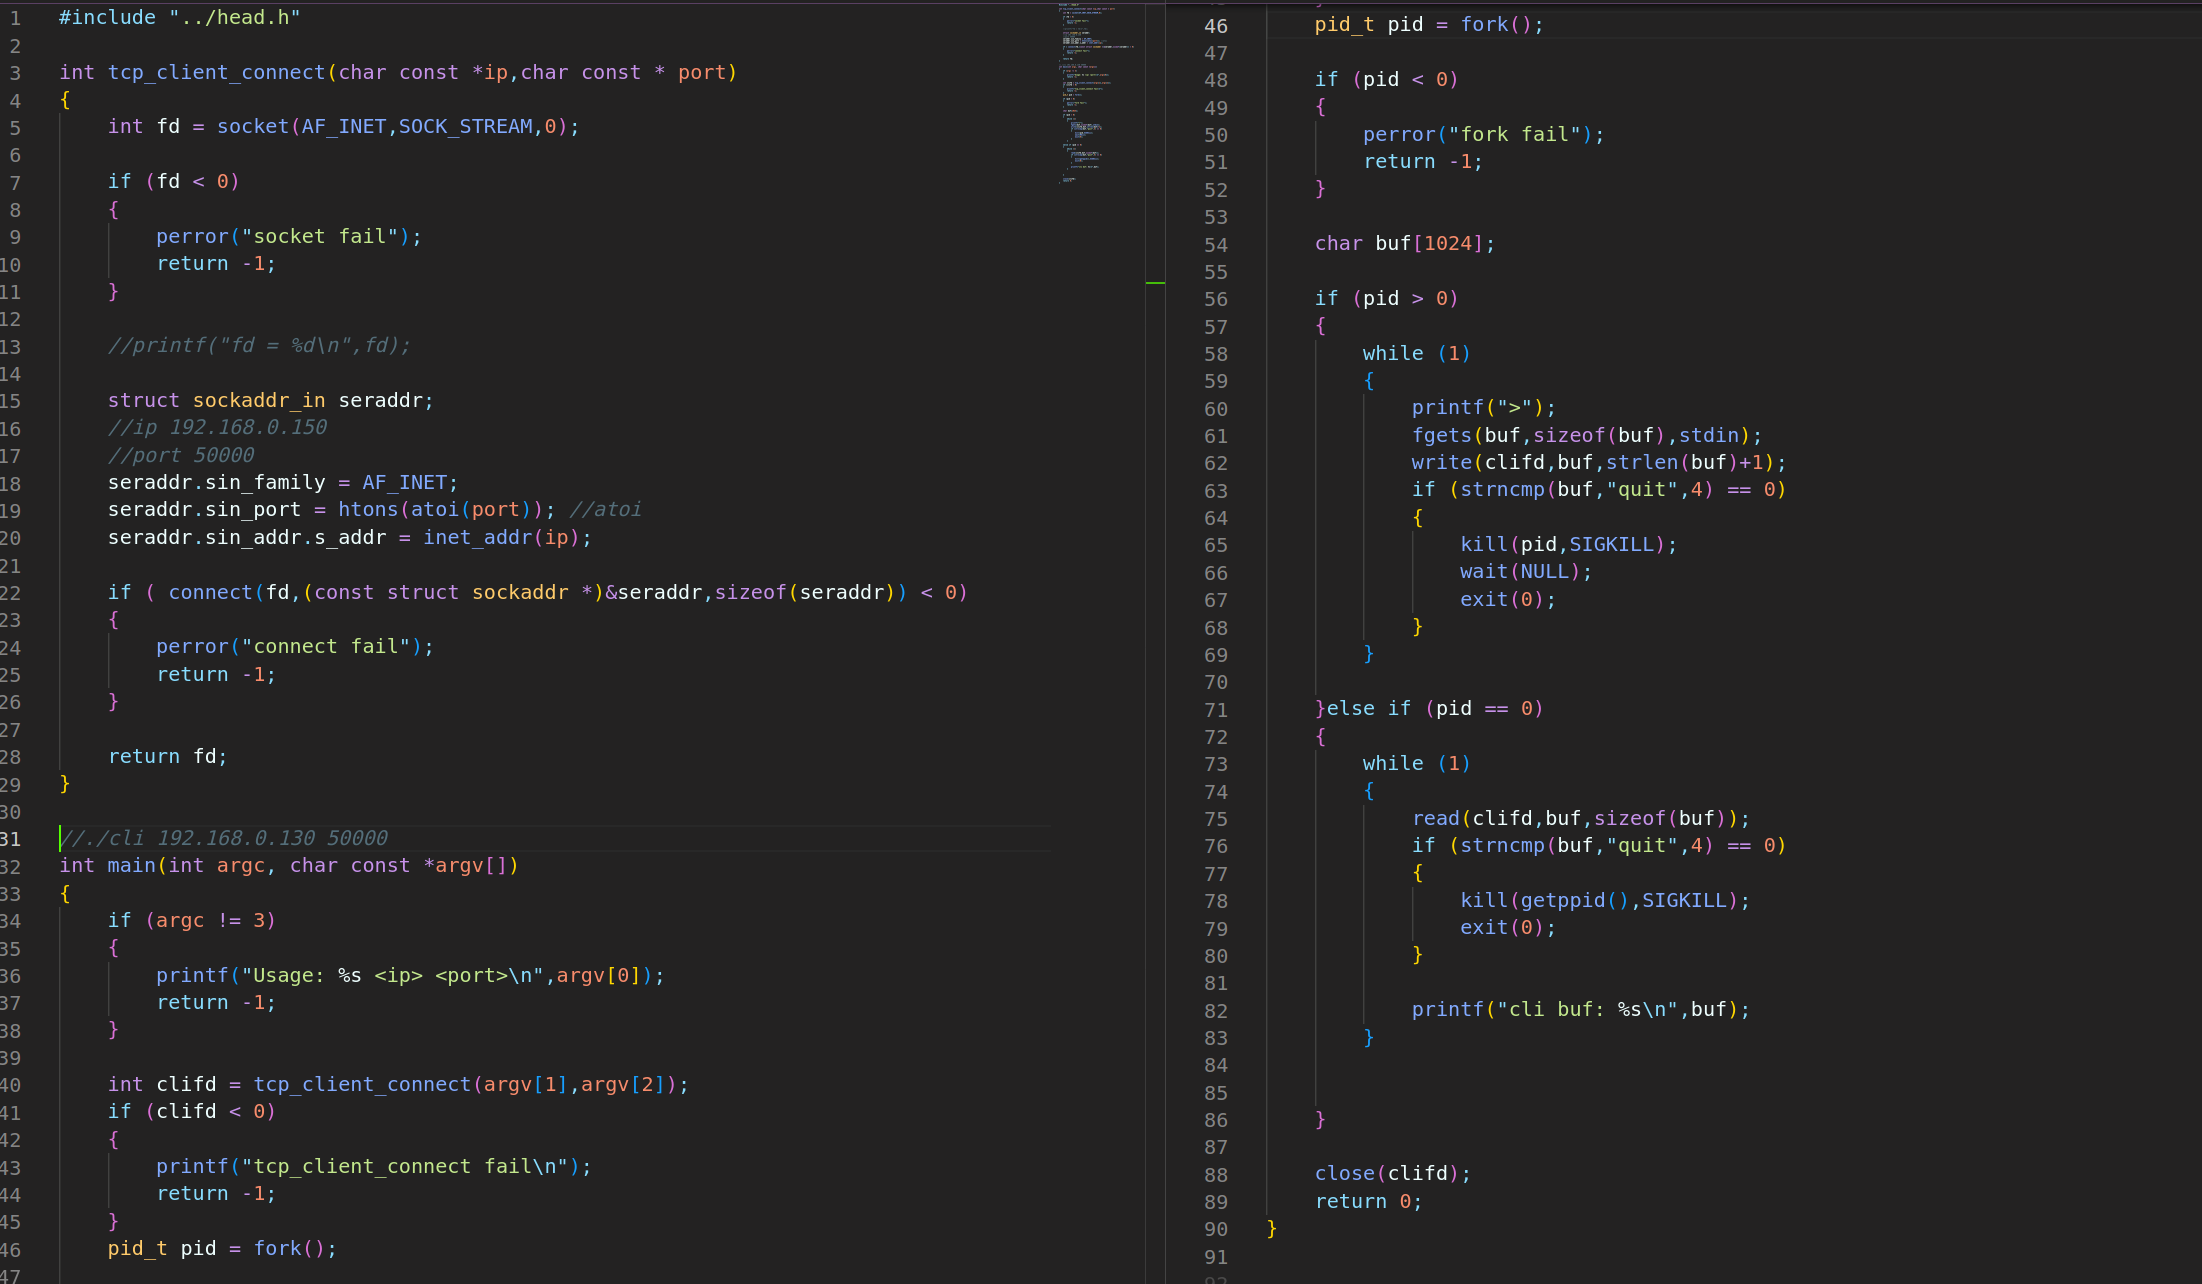This screenshot has width=2202, height=1284.
Task: Click 'close(clifd);' statement
Action: click(x=1393, y=1173)
